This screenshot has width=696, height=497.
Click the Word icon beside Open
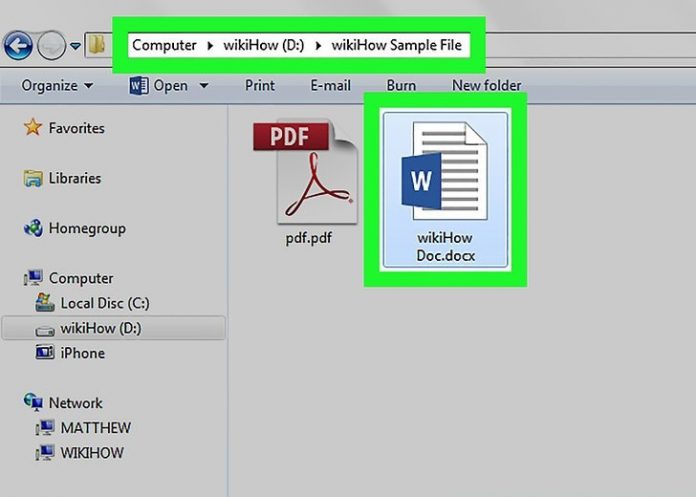click(x=139, y=86)
